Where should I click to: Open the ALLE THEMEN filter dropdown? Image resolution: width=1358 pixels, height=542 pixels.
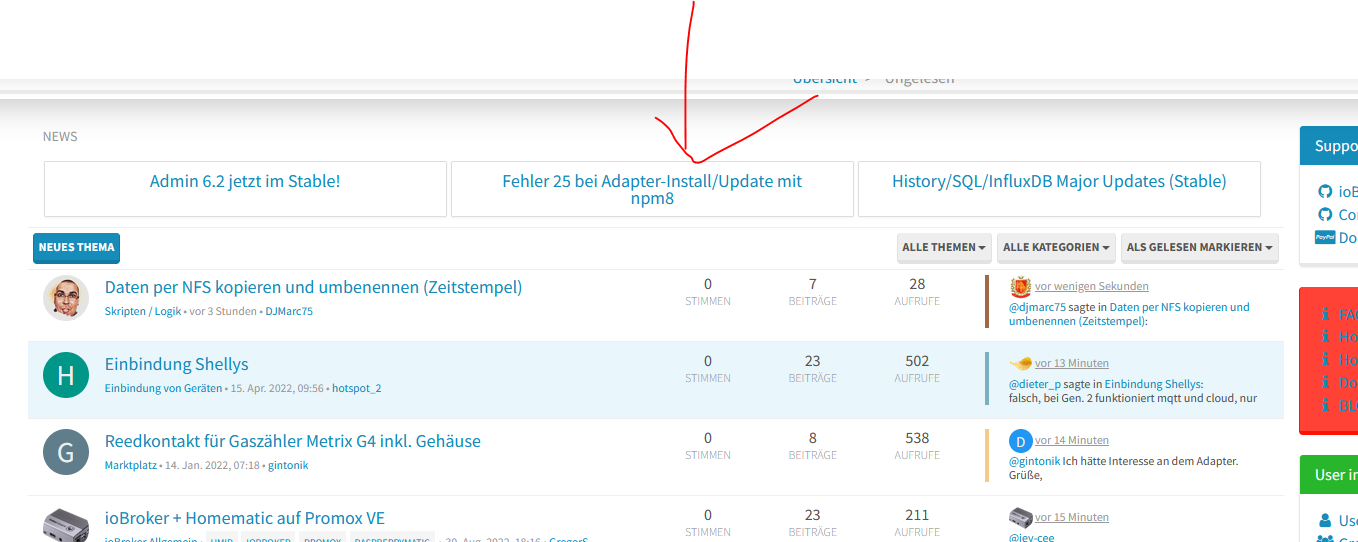pyautogui.click(x=945, y=247)
